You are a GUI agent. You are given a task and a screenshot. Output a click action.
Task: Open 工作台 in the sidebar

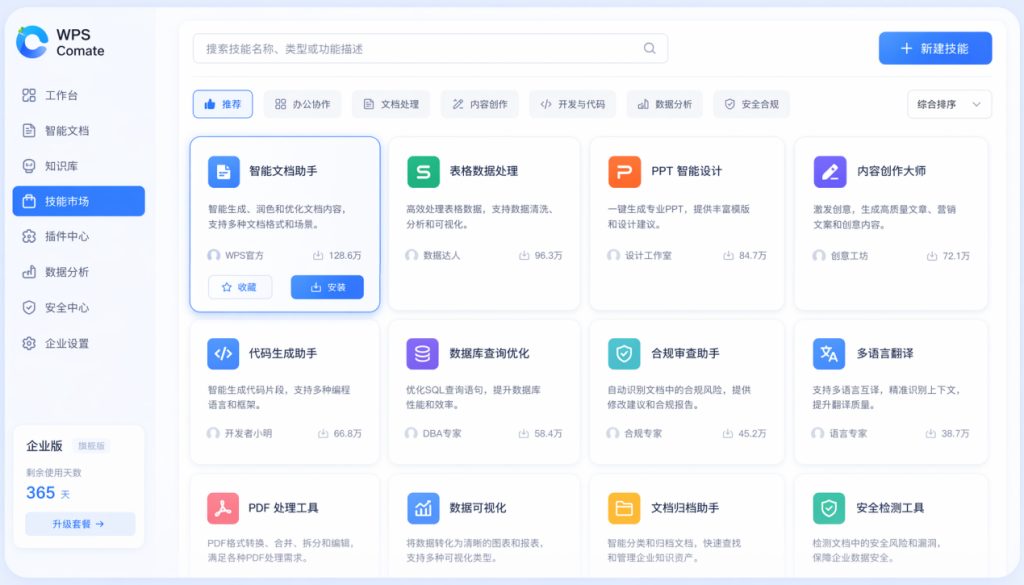pos(78,95)
